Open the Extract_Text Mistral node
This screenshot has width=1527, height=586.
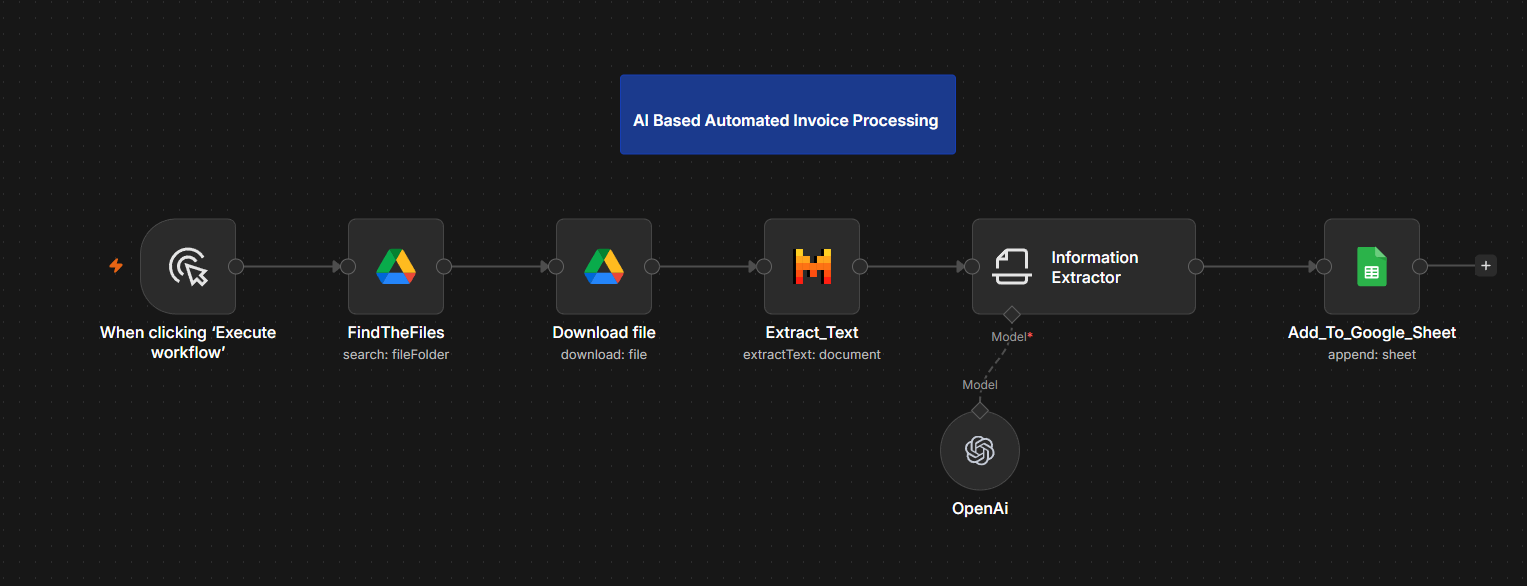click(x=812, y=266)
